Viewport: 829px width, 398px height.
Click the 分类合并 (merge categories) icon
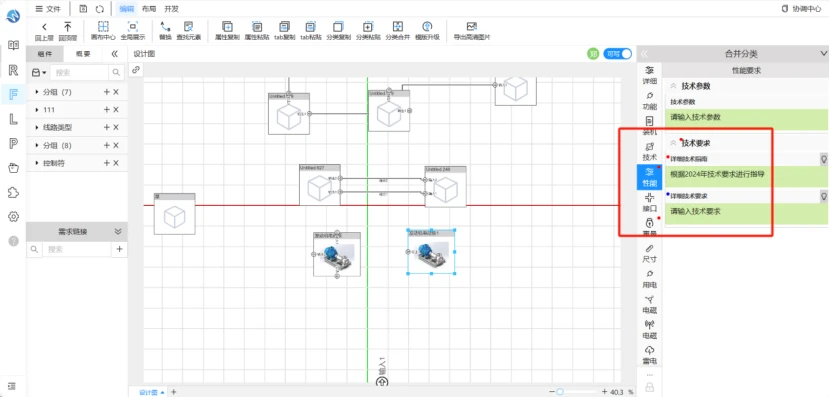tap(398, 27)
